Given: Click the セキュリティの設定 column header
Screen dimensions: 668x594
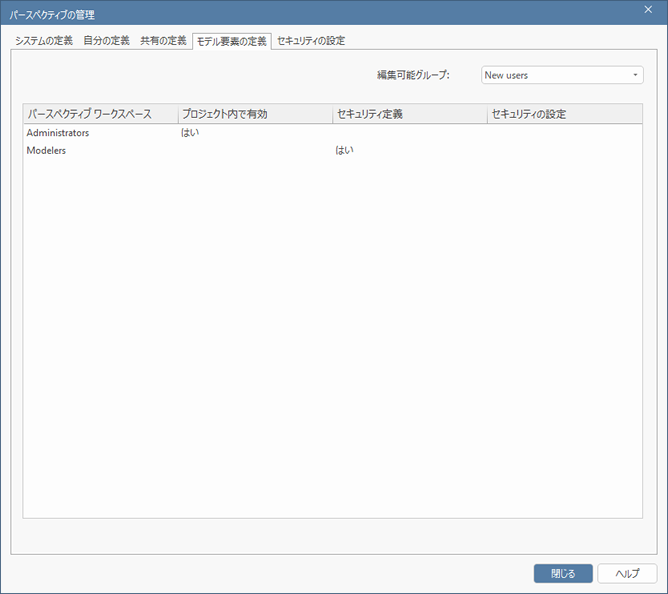Looking at the screenshot, I should pyautogui.click(x=564, y=114).
